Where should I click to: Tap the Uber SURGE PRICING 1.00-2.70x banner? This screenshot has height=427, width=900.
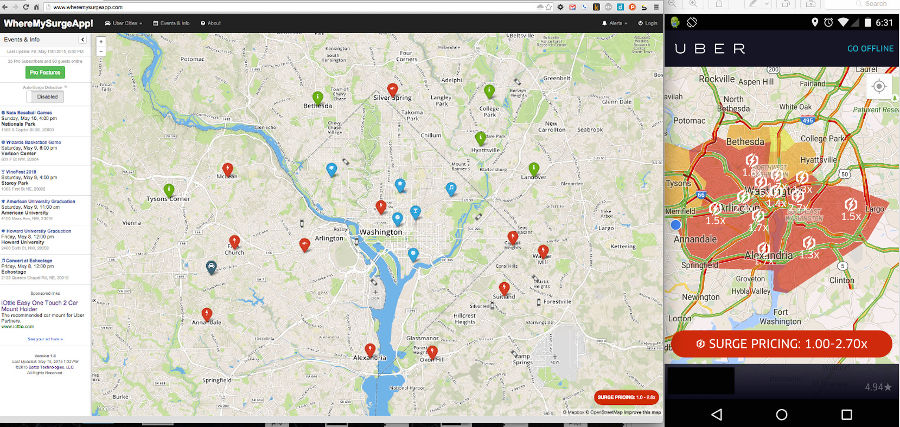[782, 344]
